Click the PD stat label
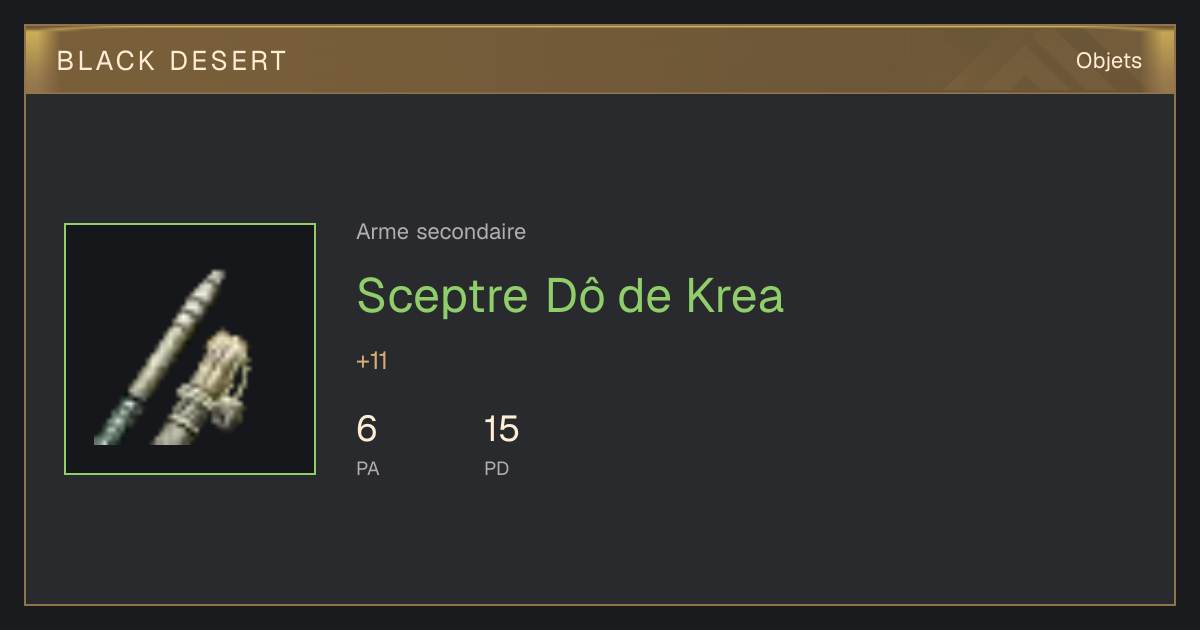The height and width of the screenshot is (630, 1200). pos(497,468)
